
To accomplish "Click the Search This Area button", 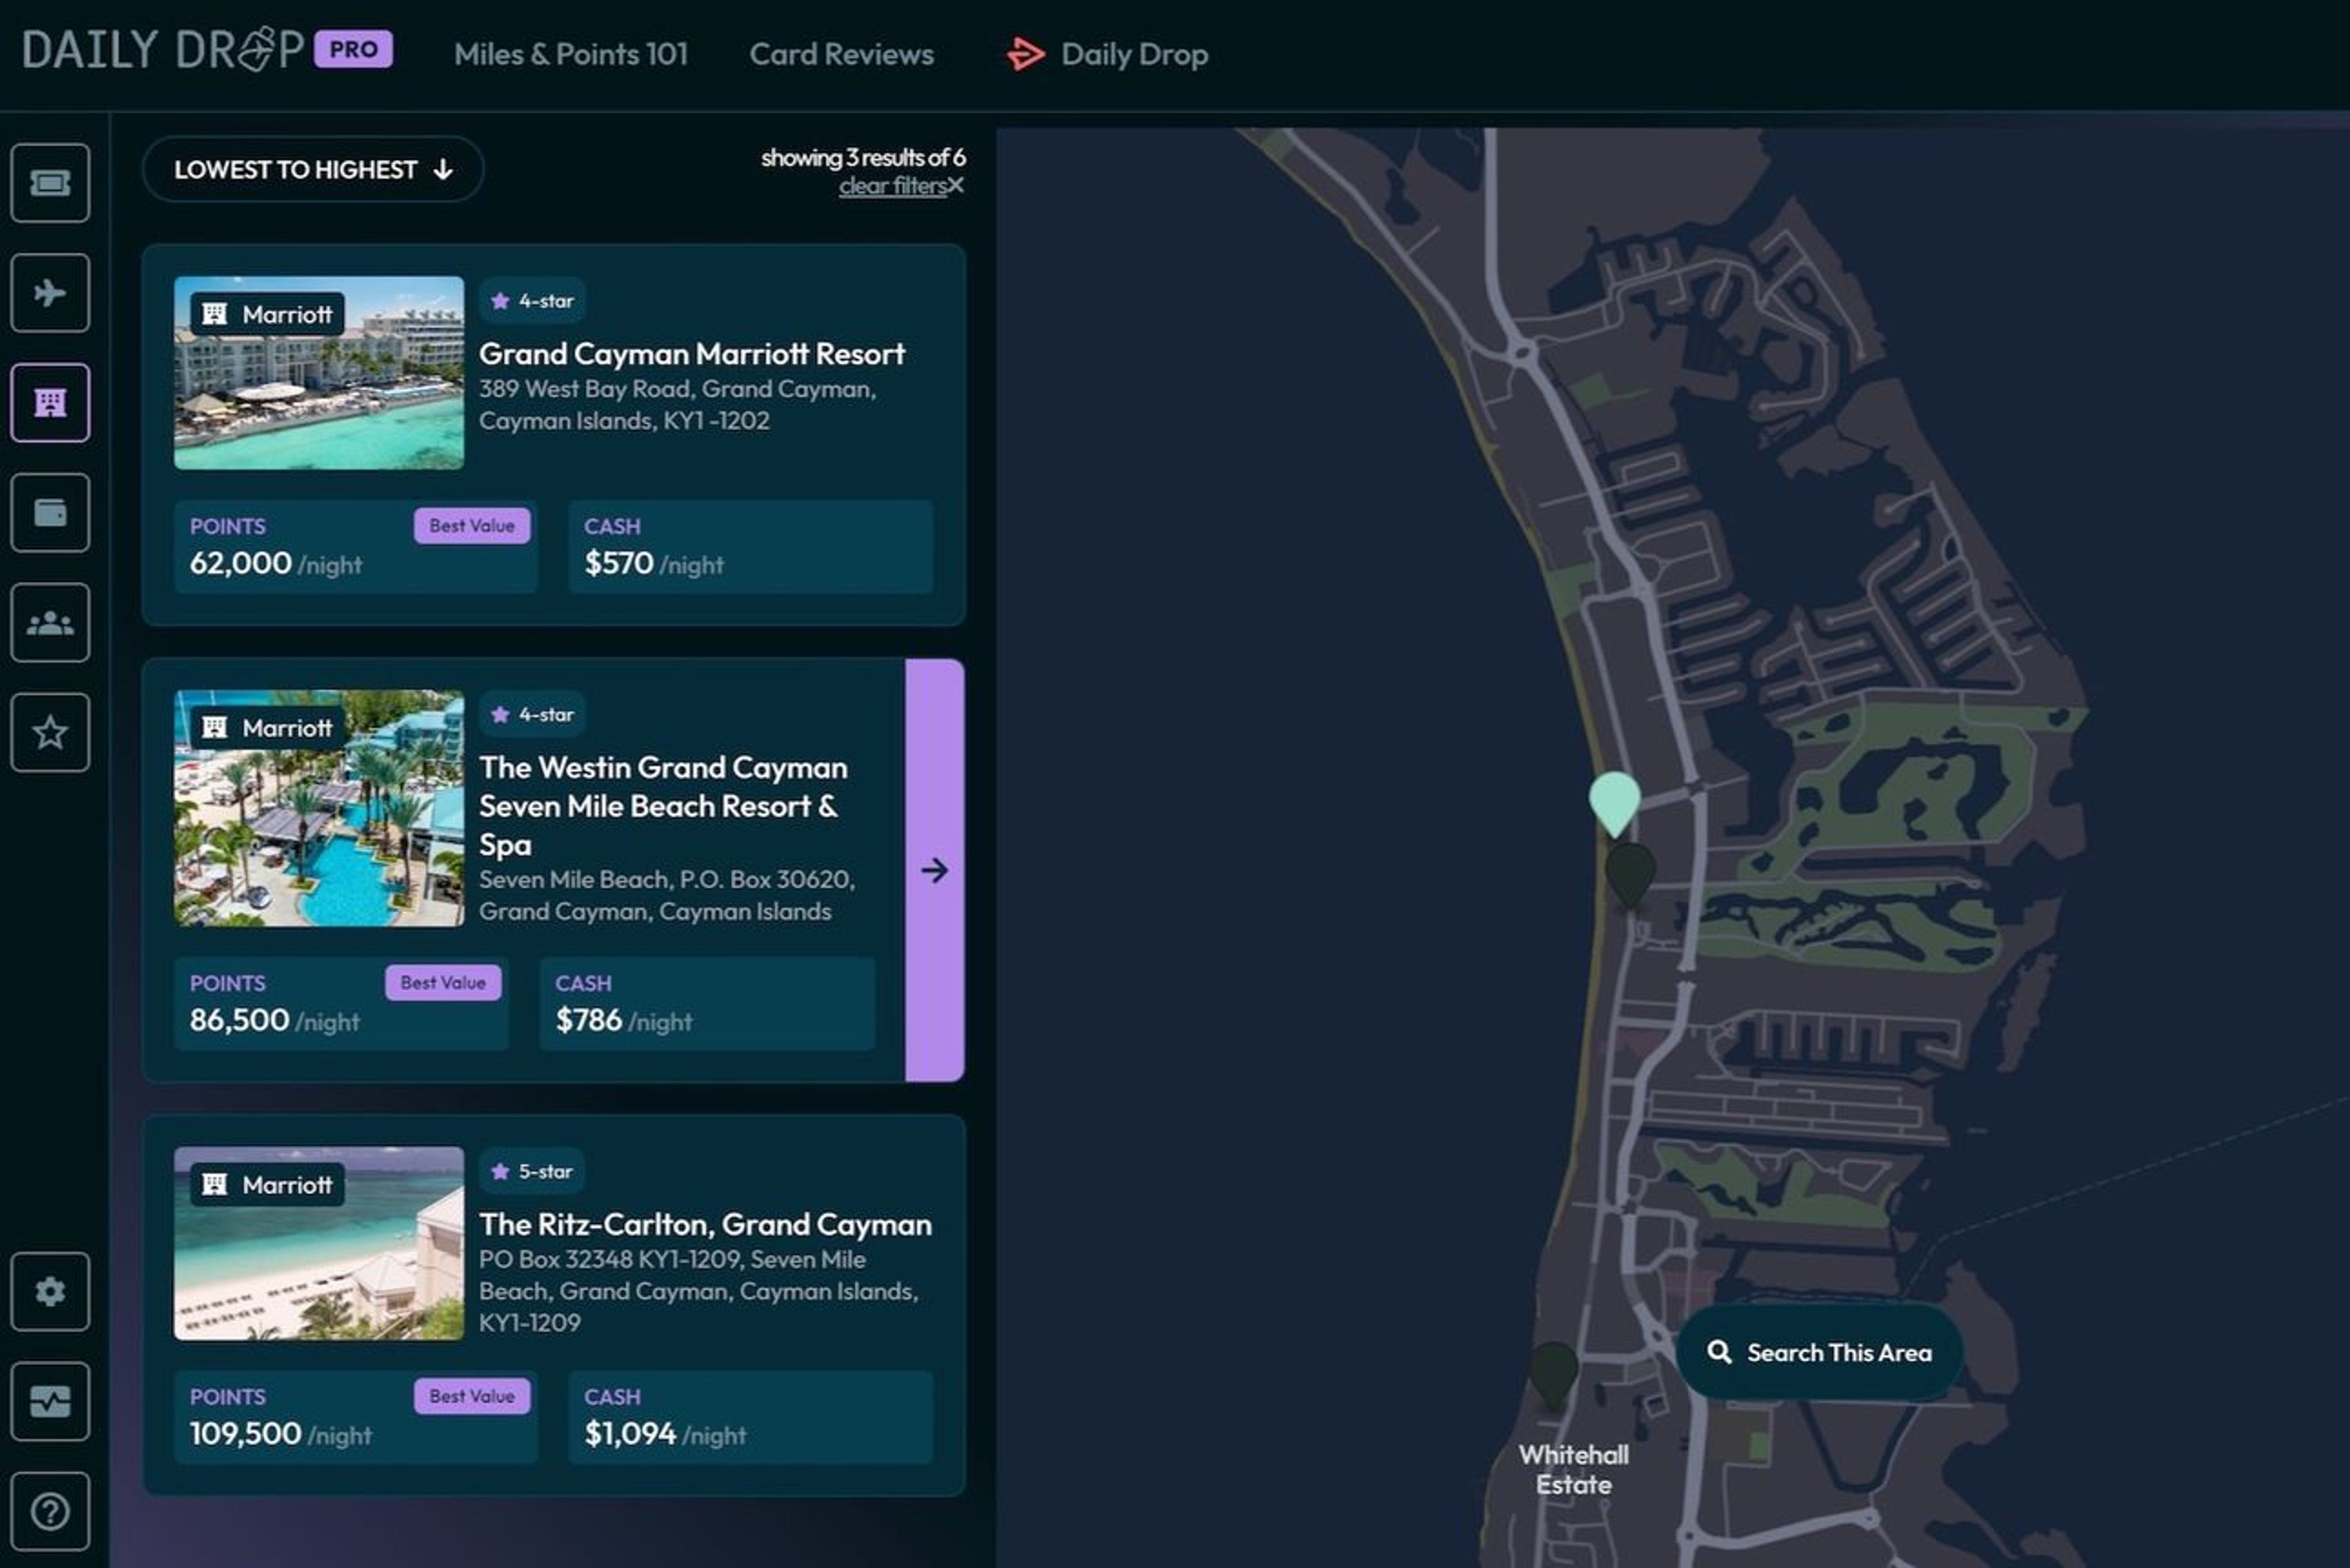I will [1819, 1352].
